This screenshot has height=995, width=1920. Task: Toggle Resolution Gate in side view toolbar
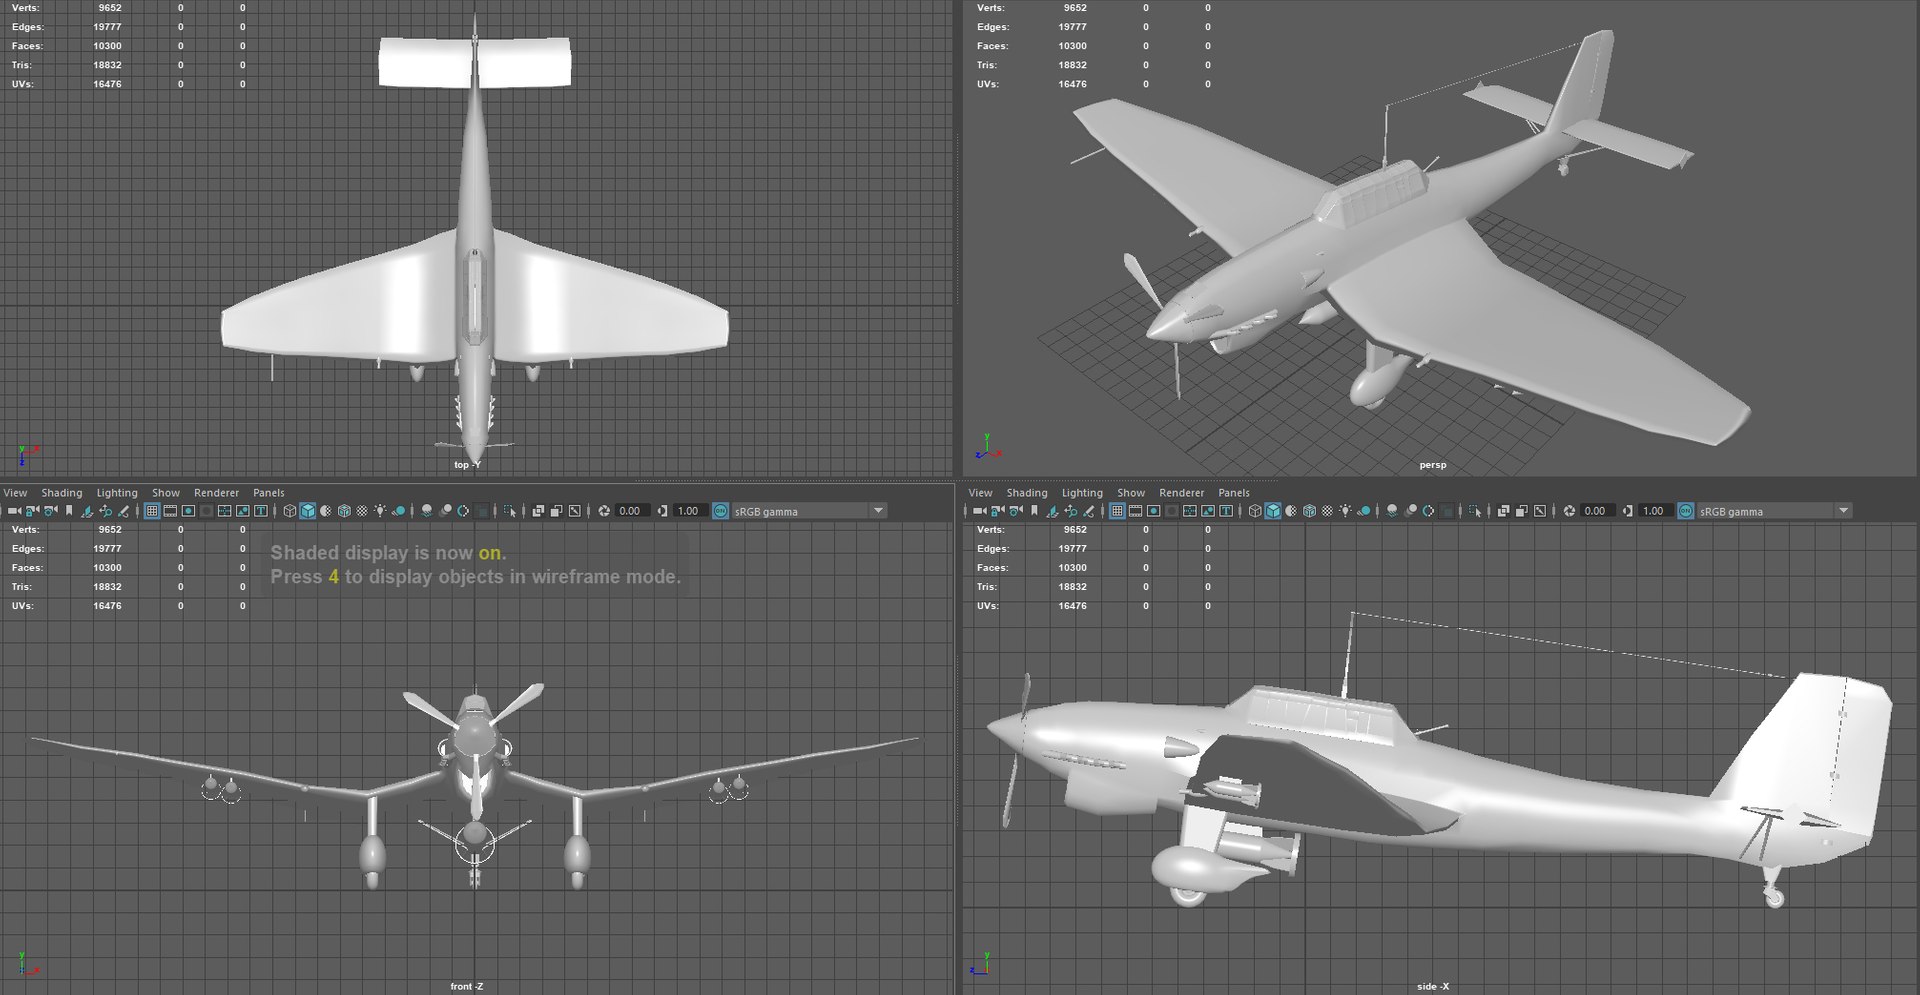(1153, 511)
